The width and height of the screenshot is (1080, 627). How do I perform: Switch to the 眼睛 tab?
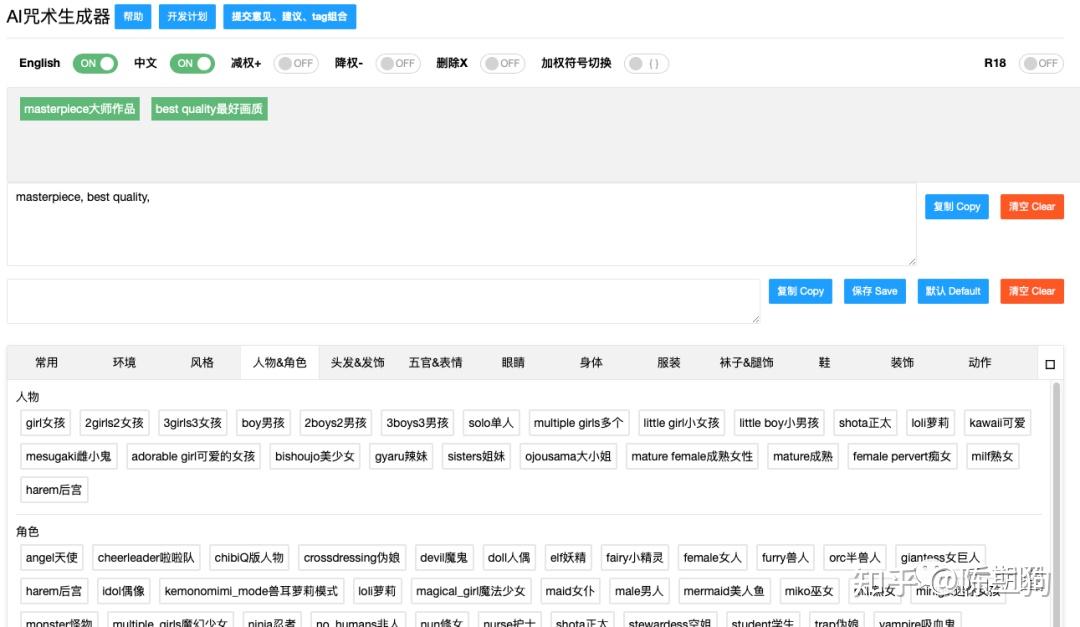tap(513, 363)
